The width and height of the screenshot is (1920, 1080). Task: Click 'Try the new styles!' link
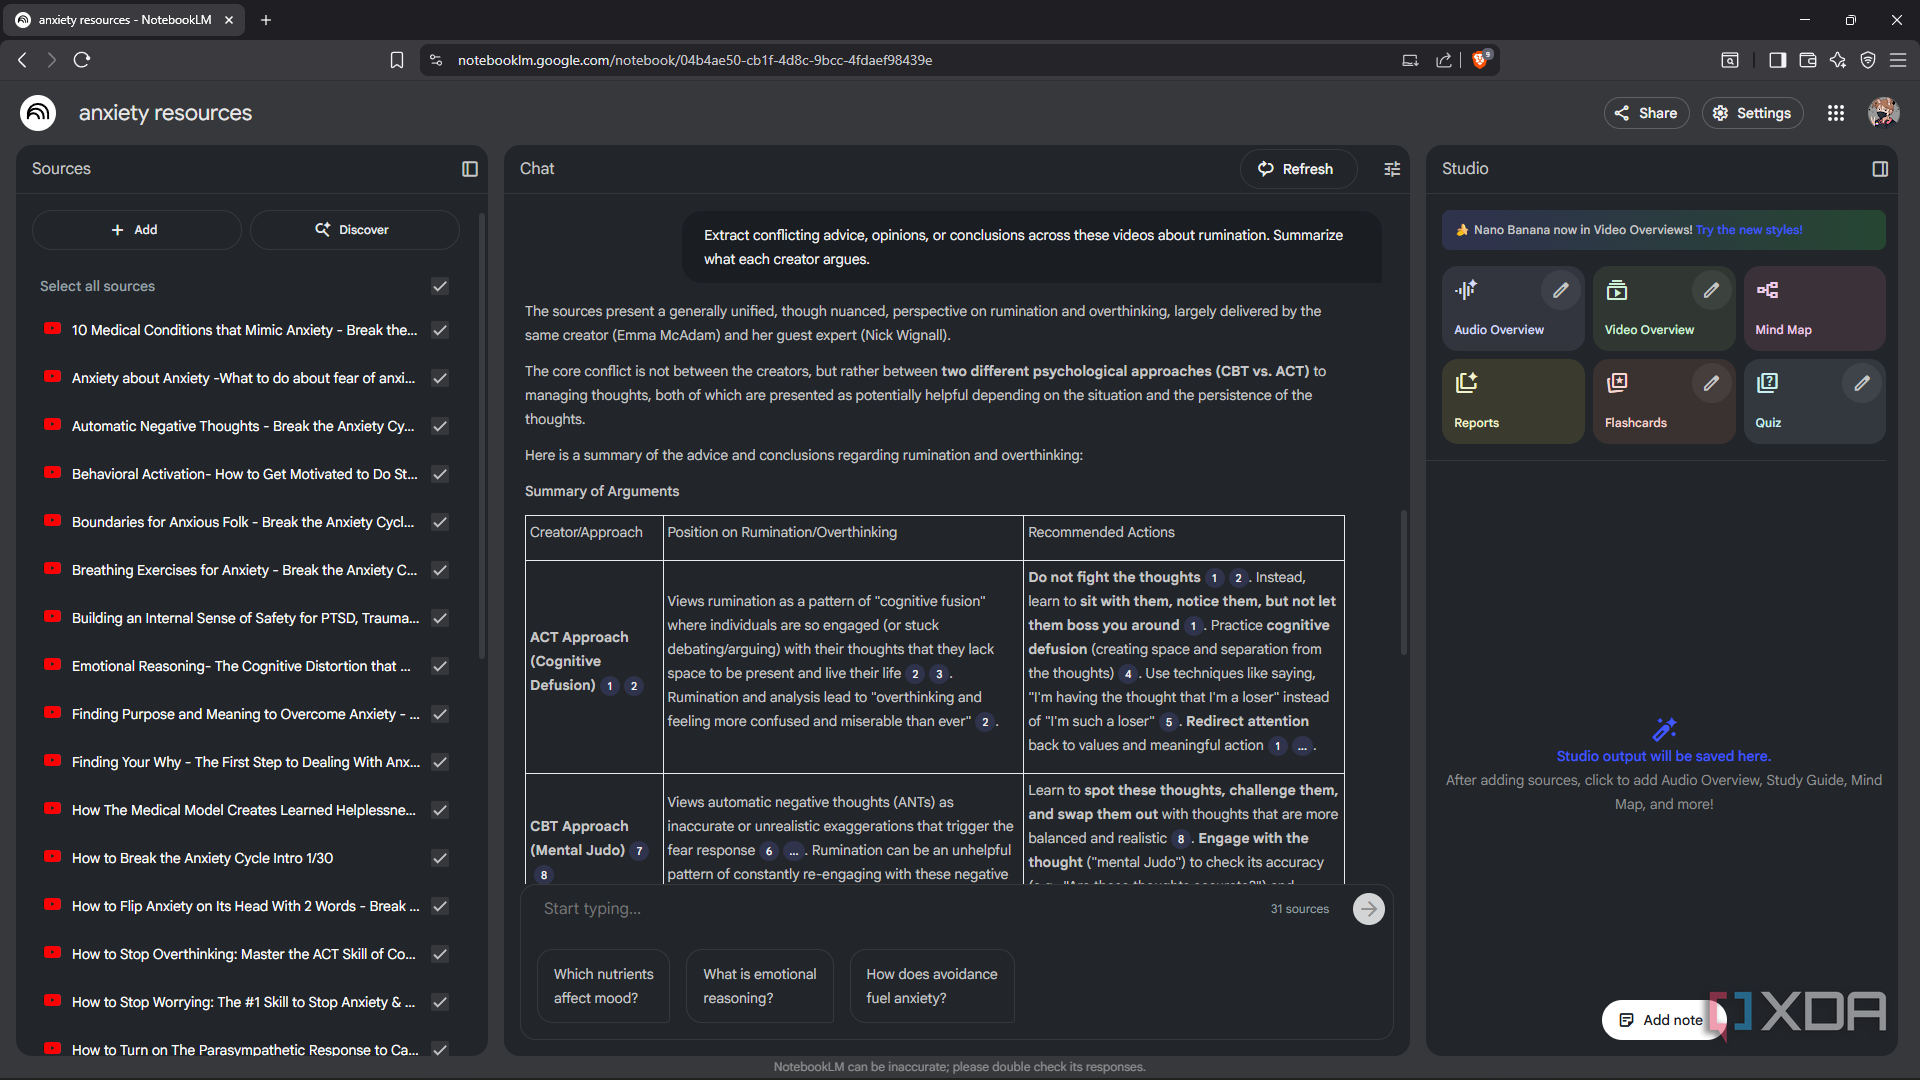[1749, 230]
